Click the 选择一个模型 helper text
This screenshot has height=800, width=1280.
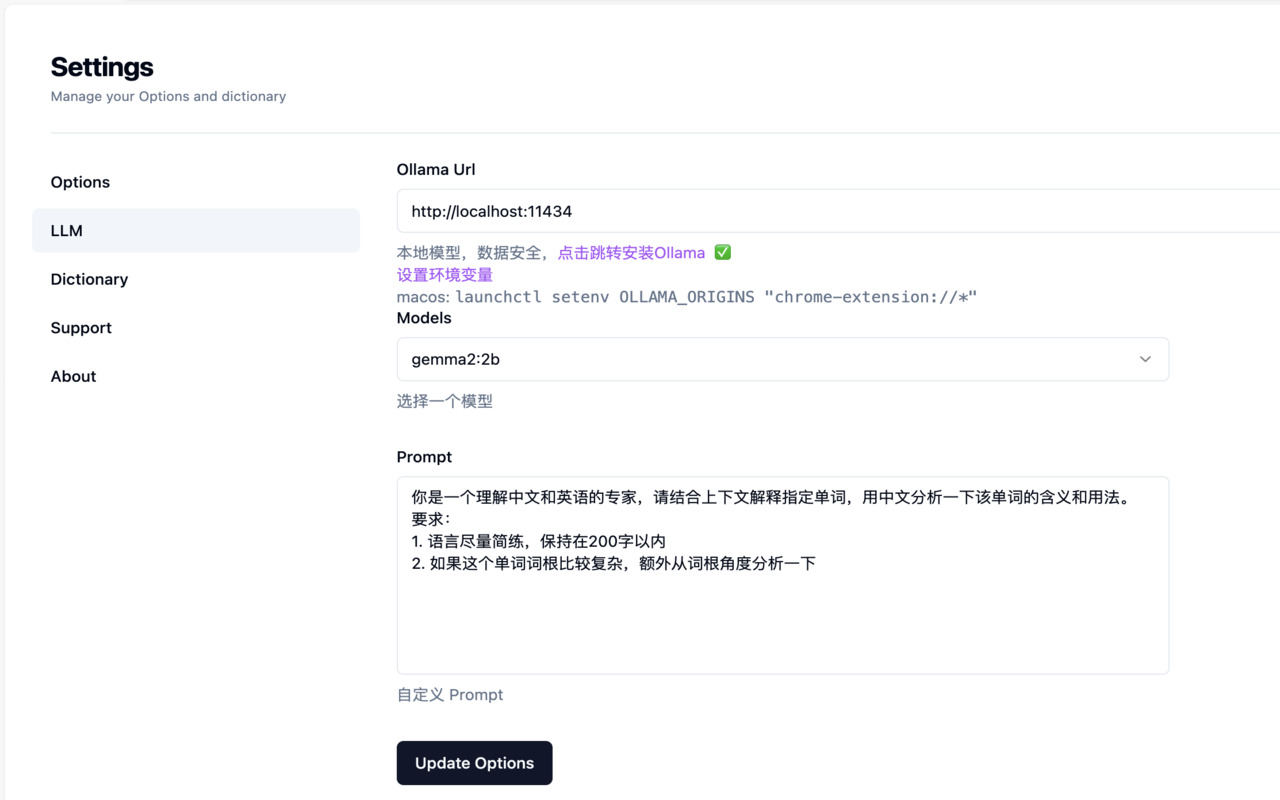[x=444, y=400]
